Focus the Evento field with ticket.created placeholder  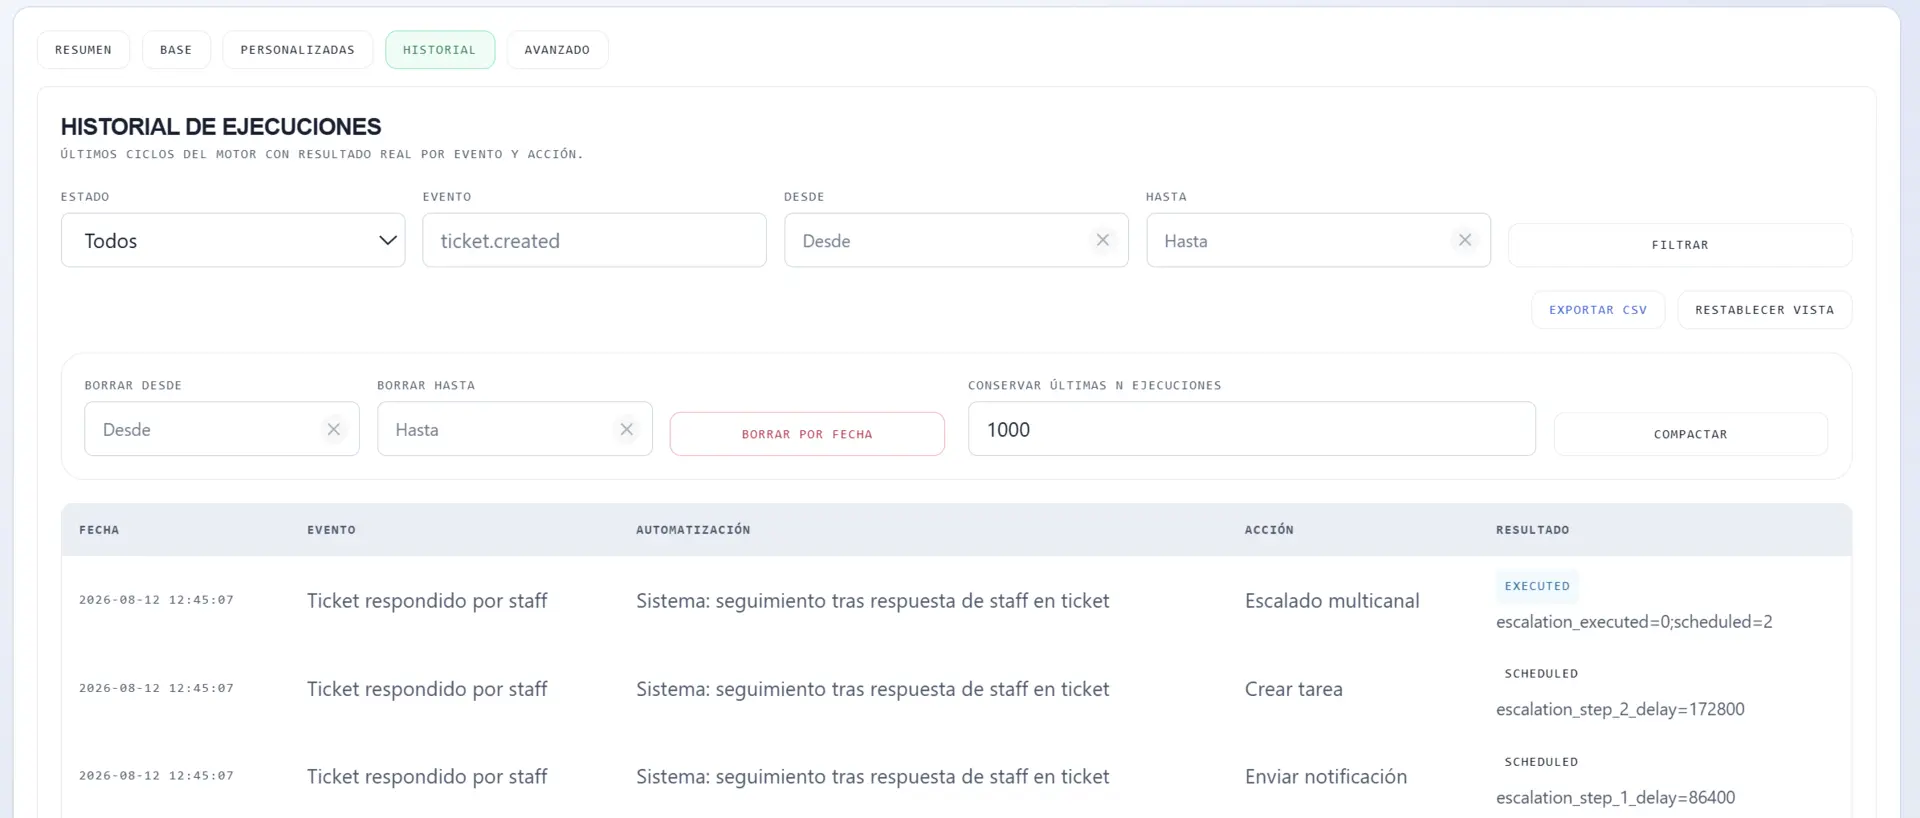coord(594,240)
